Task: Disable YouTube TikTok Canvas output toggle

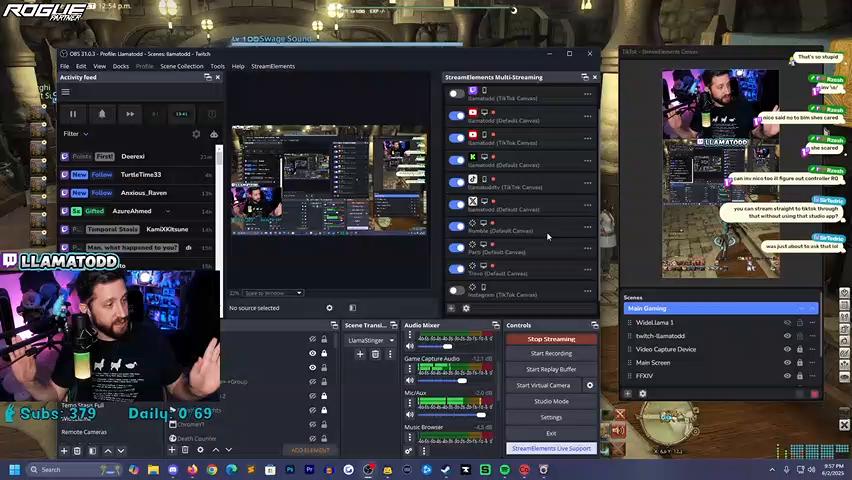Action: pyautogui.click(x=456, y=138)
